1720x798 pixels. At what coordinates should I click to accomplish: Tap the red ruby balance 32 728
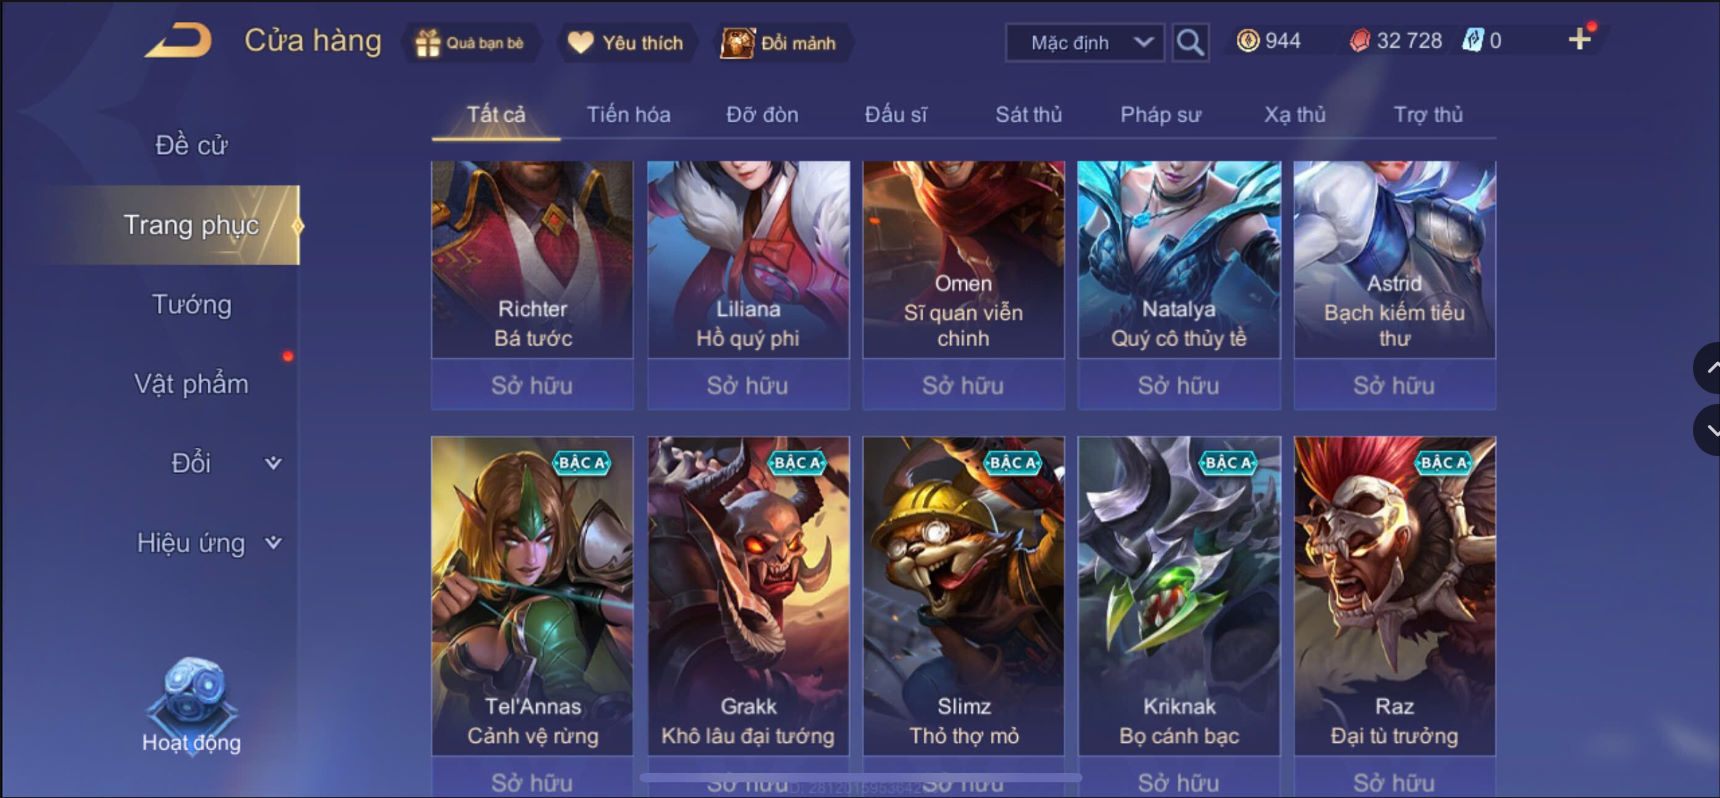pos(1396,41)
